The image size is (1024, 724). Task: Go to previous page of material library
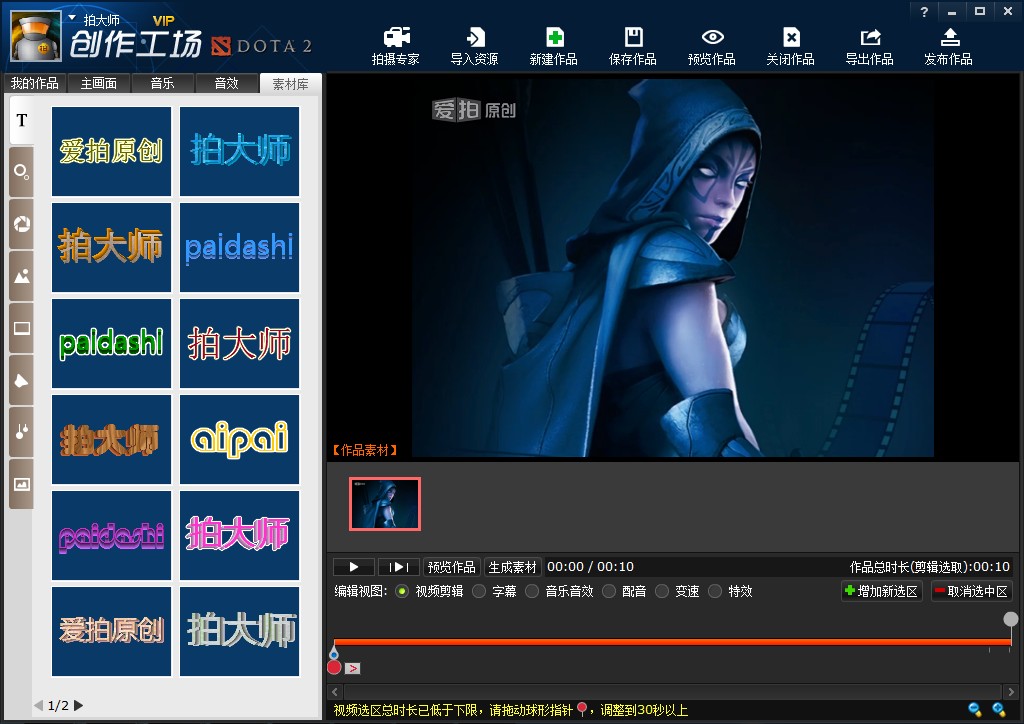[39, 705]
